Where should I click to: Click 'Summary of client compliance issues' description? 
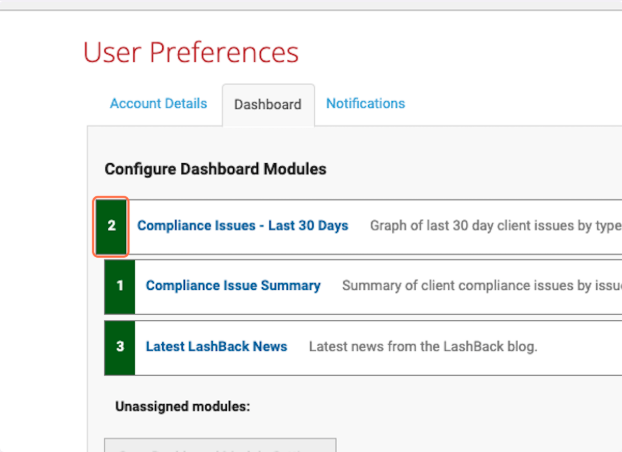pyautogui.click(x=482, y=286)
